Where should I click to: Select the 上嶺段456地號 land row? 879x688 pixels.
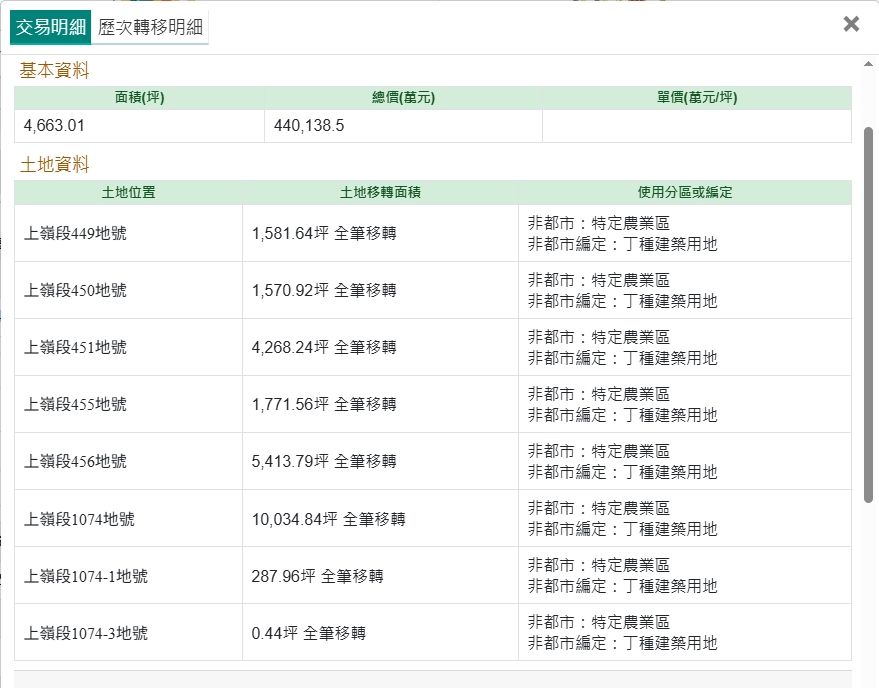pos(76,462)
